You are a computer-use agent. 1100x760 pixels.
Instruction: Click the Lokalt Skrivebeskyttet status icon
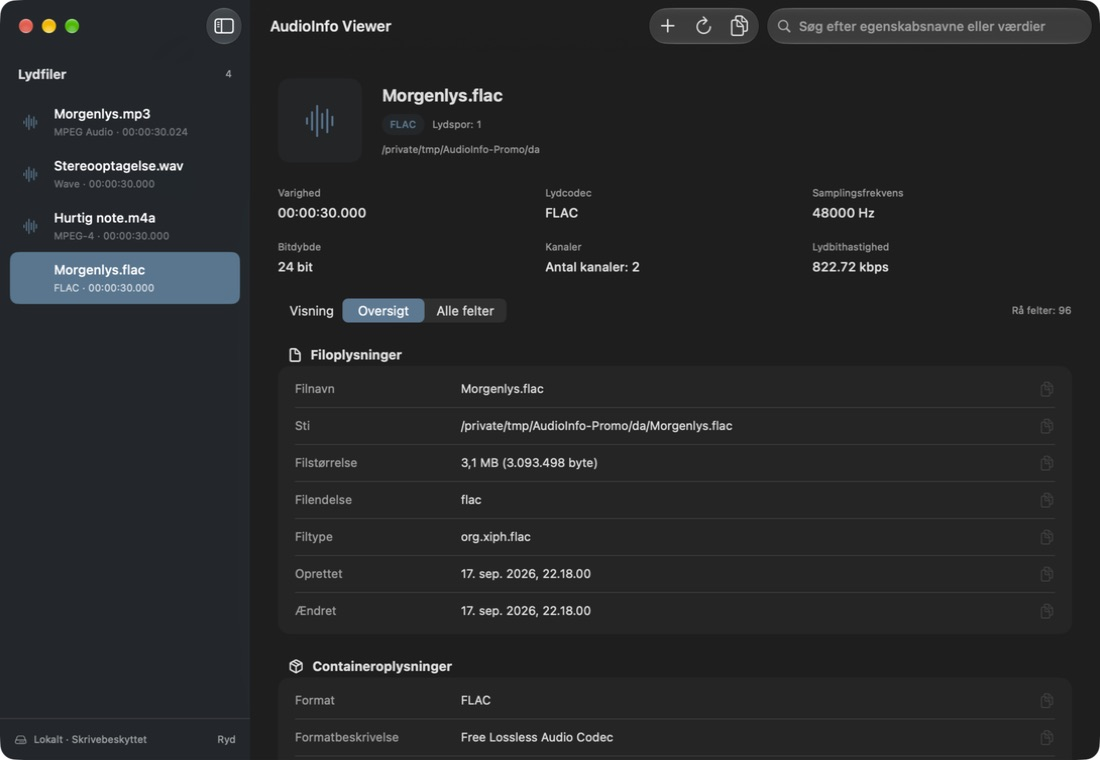pos(21,740)
